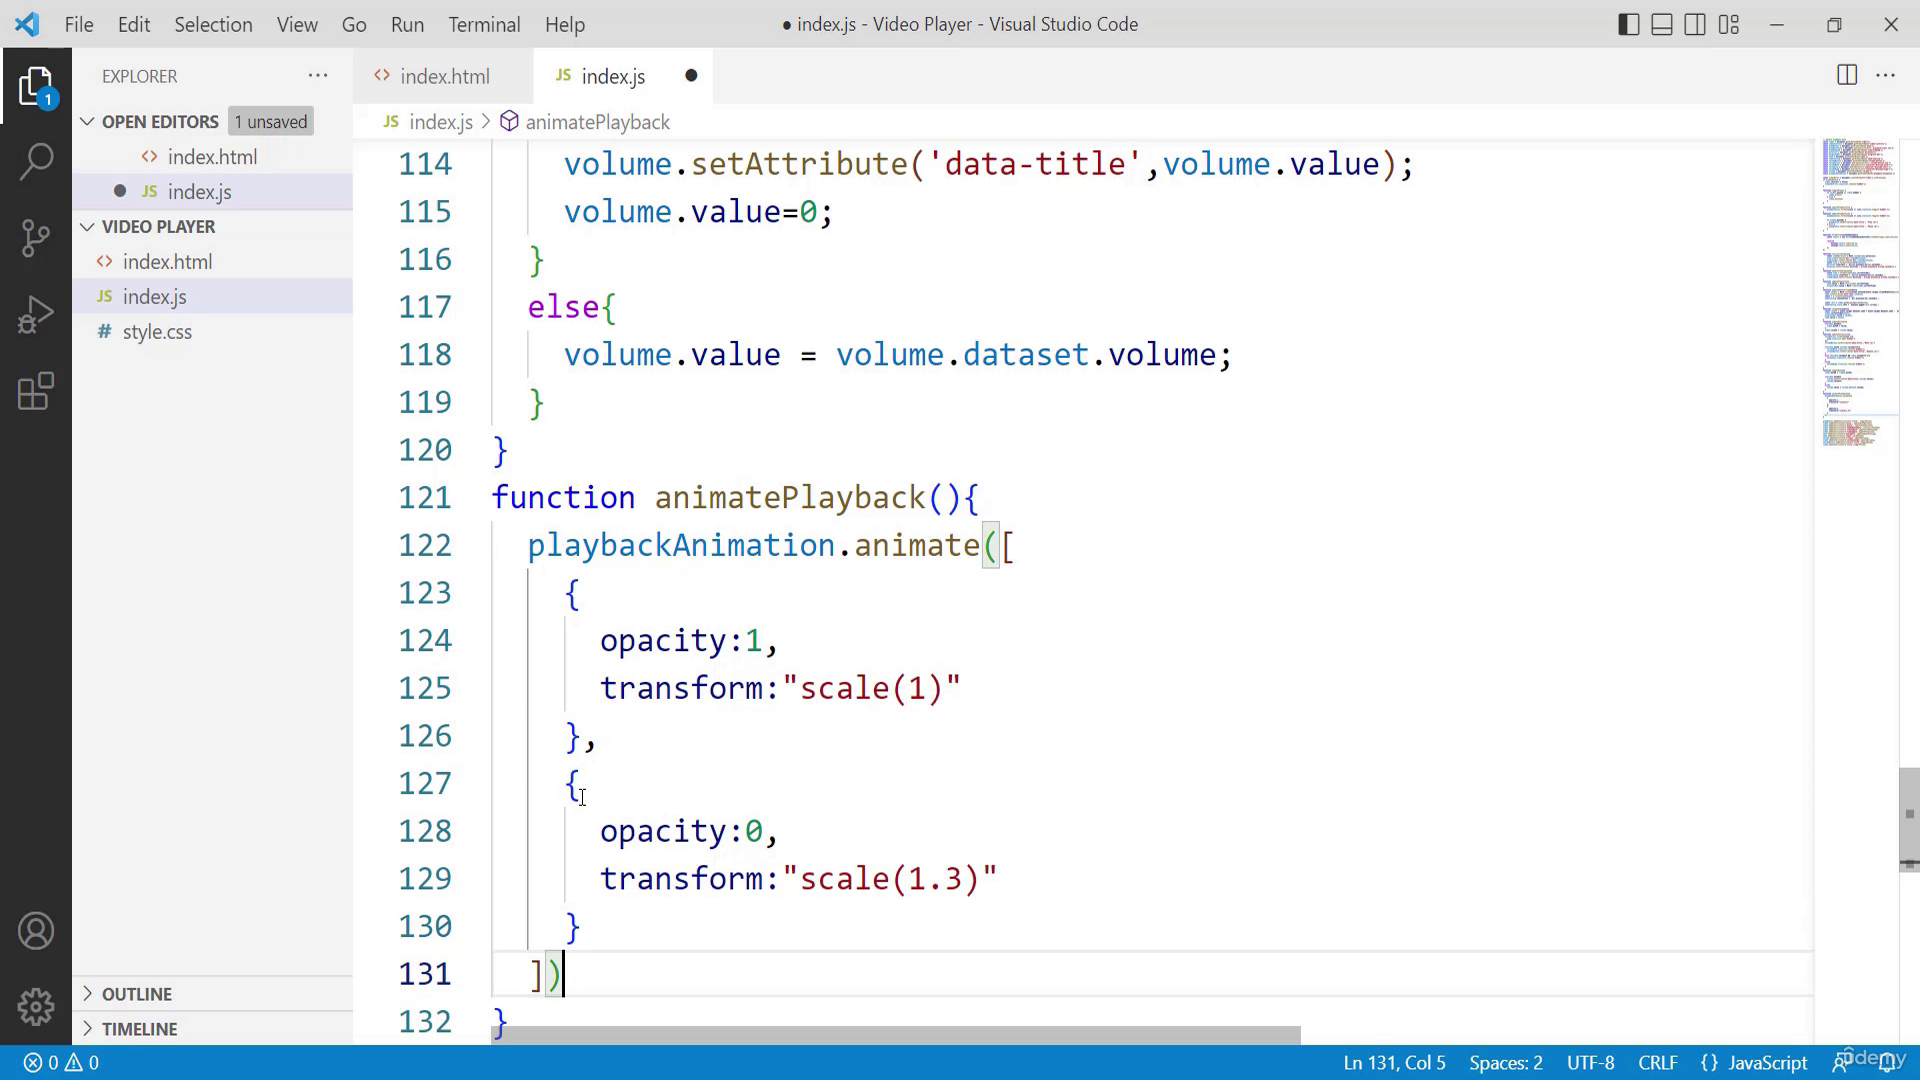The width and height of the screenshot is (1920, 1080).
Task: Click the 1 unsaved badge
Action: coord(271,122)
